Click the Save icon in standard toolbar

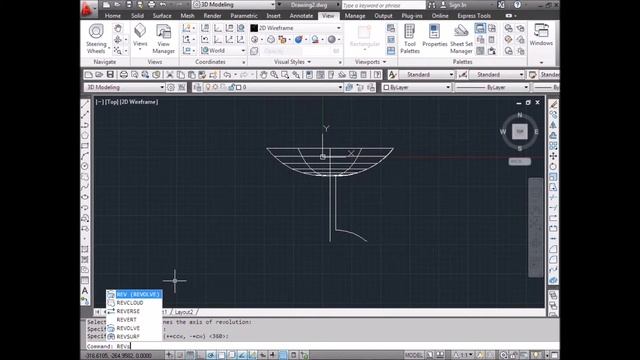[110, 75]
